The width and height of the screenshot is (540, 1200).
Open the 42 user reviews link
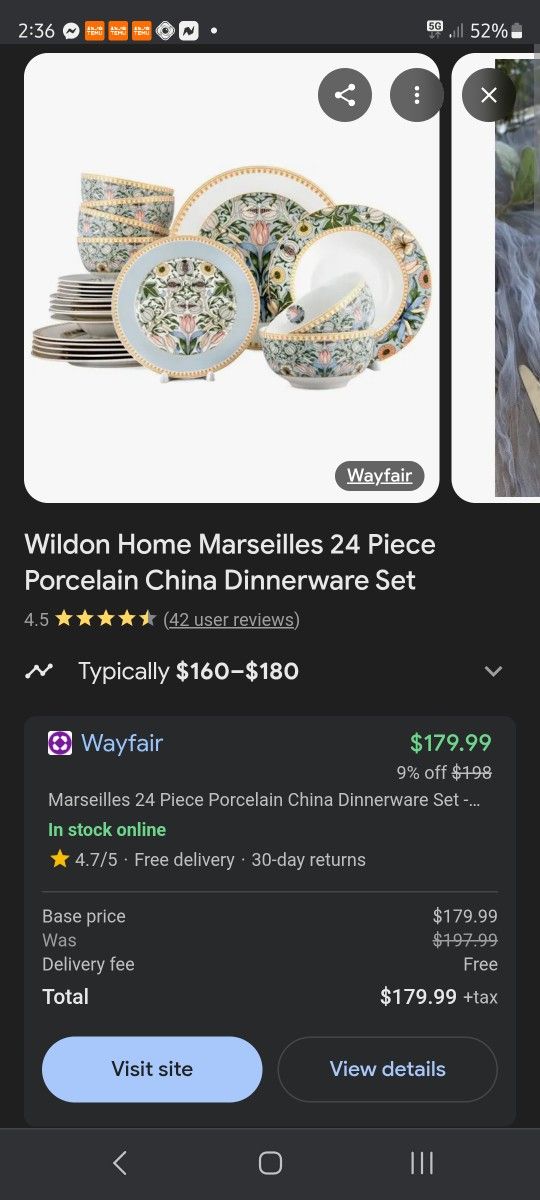click(x=231, y=619)
